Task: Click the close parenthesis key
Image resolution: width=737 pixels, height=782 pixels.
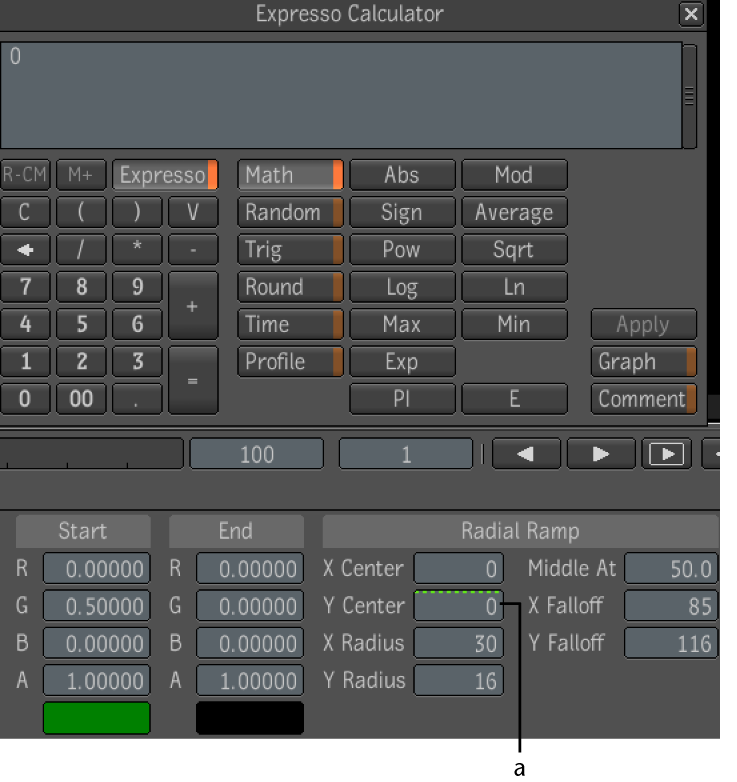Action: click(137, 212)
